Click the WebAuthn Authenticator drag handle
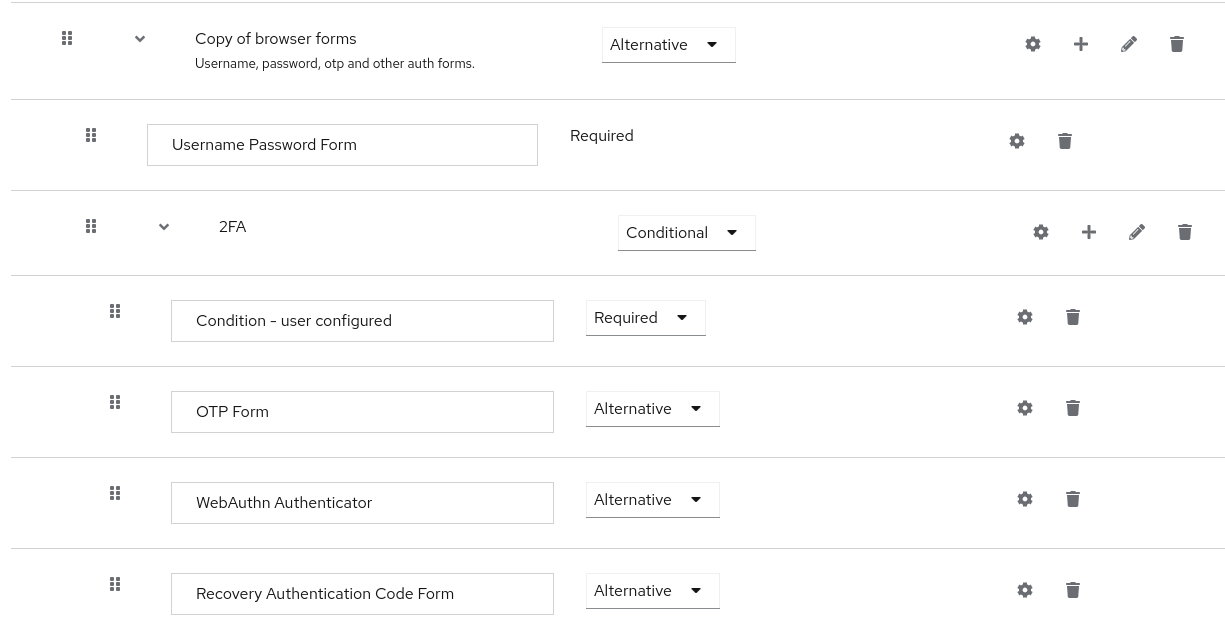This screenshot has height=631, width=1225. coord(115,493)
